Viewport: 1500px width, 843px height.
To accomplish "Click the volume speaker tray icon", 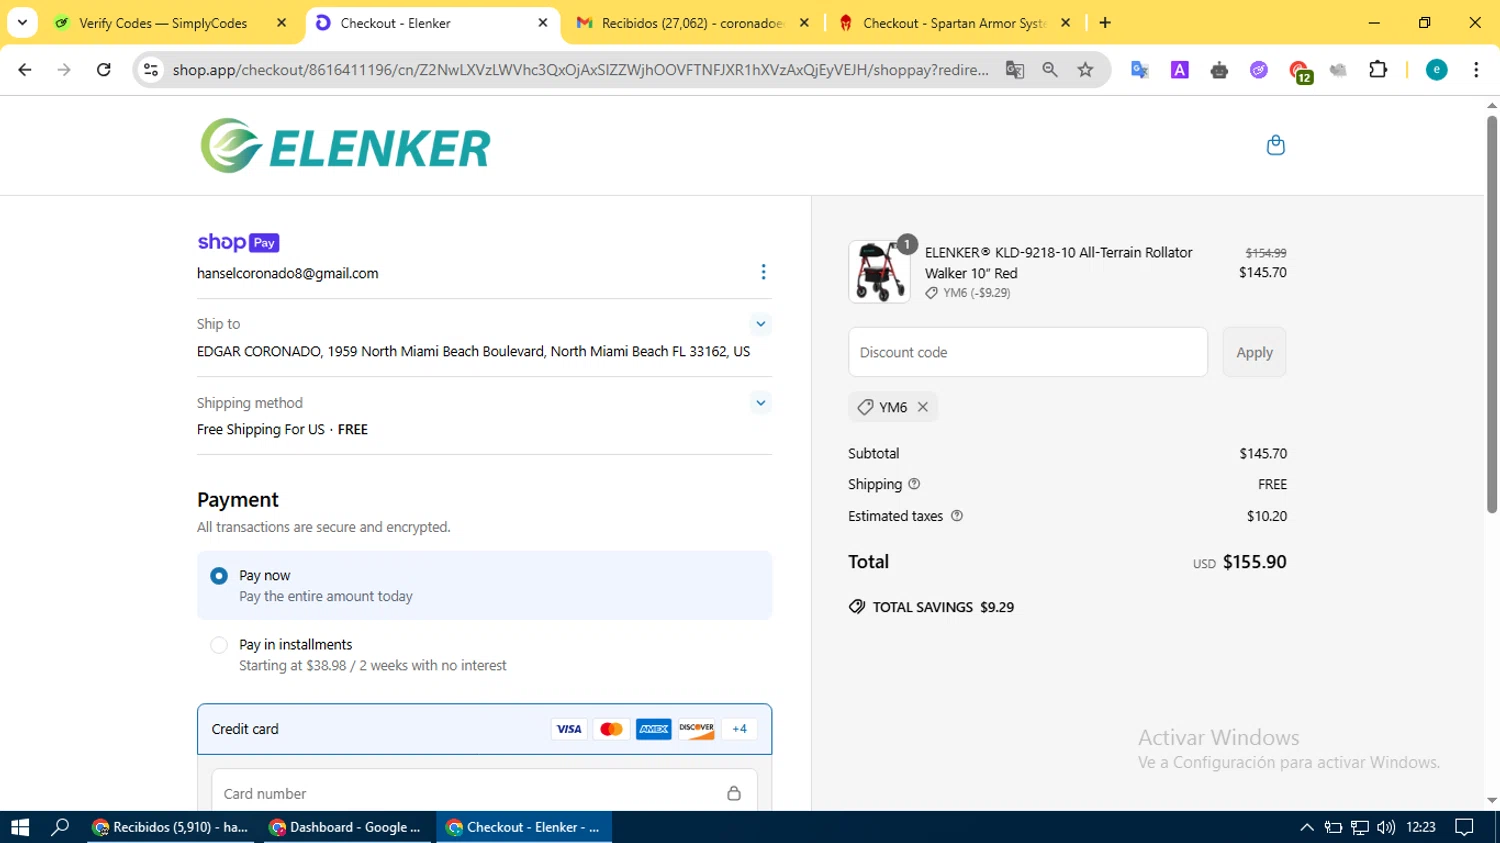I will point(1385,827).
